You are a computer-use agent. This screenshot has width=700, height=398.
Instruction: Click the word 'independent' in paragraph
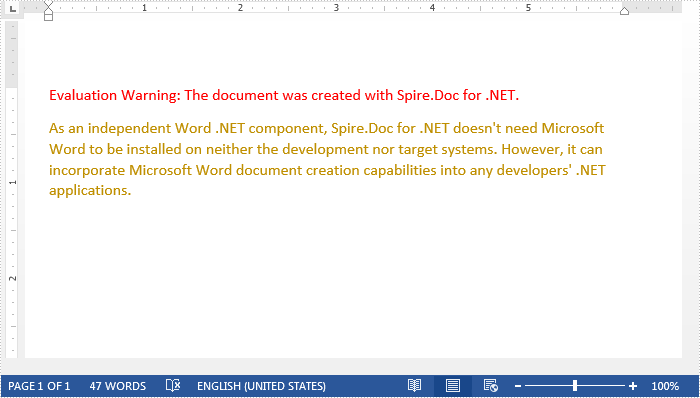(129, 129)
